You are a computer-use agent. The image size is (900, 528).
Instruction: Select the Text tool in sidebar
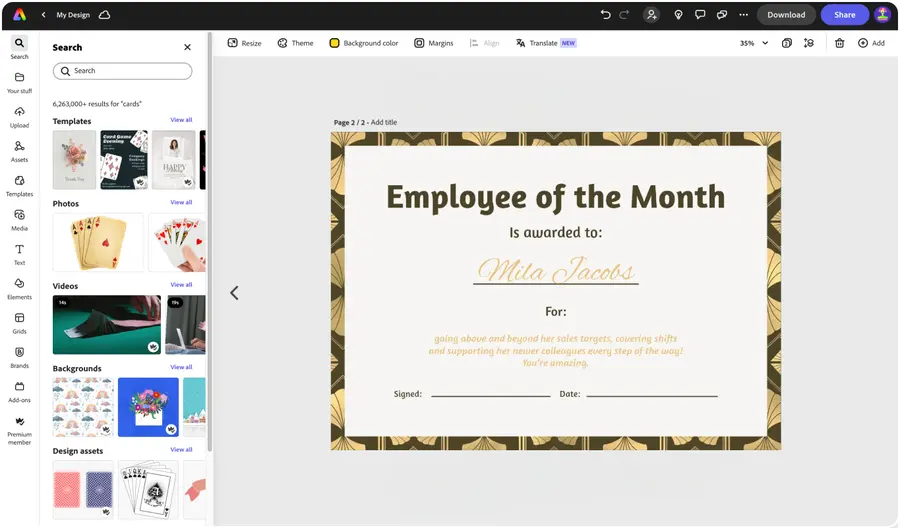20,254
